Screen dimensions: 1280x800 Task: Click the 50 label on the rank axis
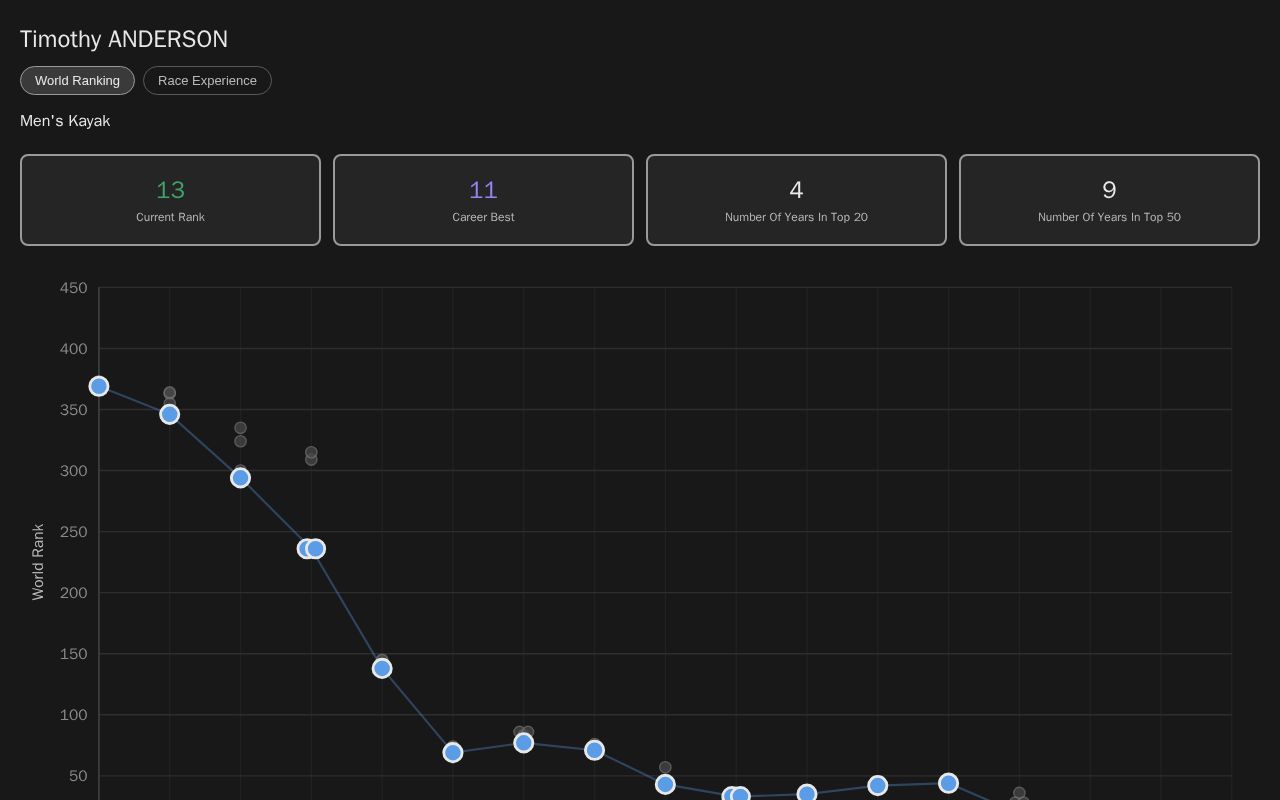tap(78, 776)
